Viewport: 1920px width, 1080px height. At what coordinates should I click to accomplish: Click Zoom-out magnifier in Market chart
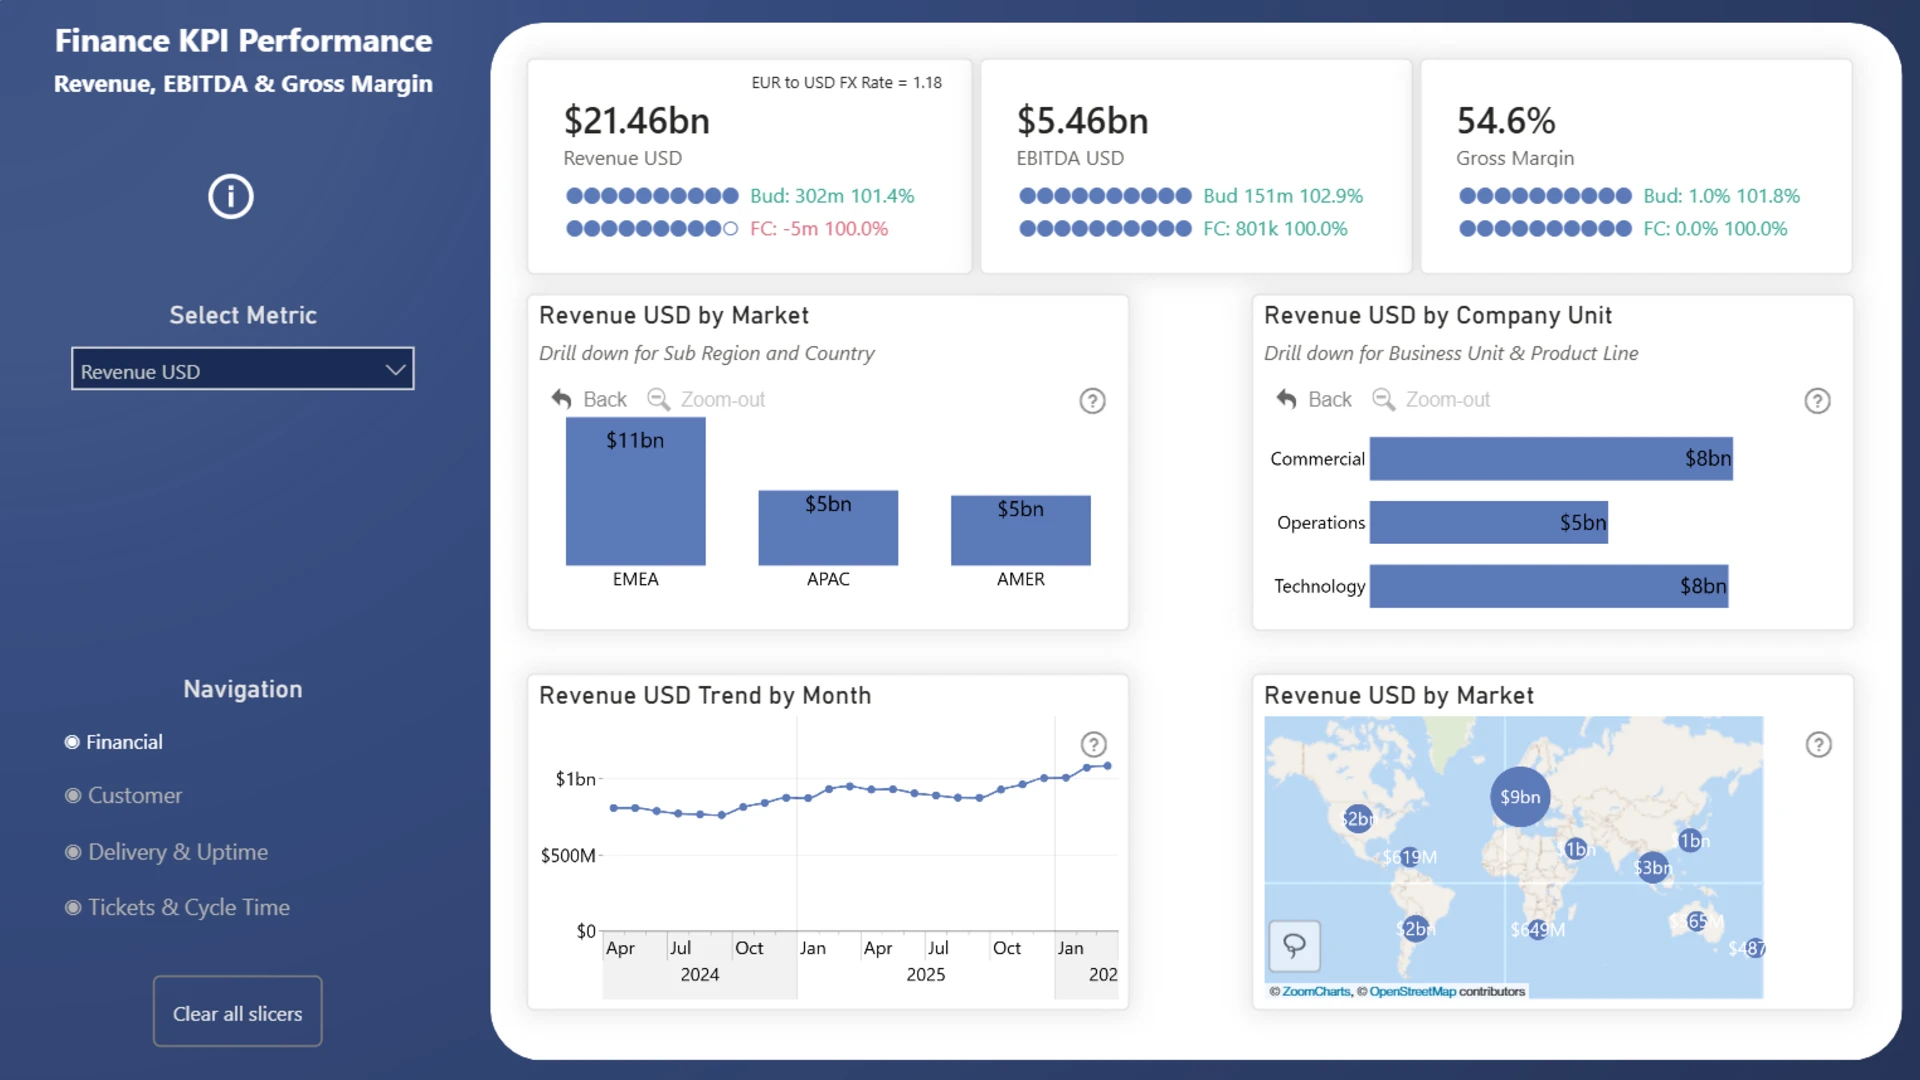coord(658,399)
